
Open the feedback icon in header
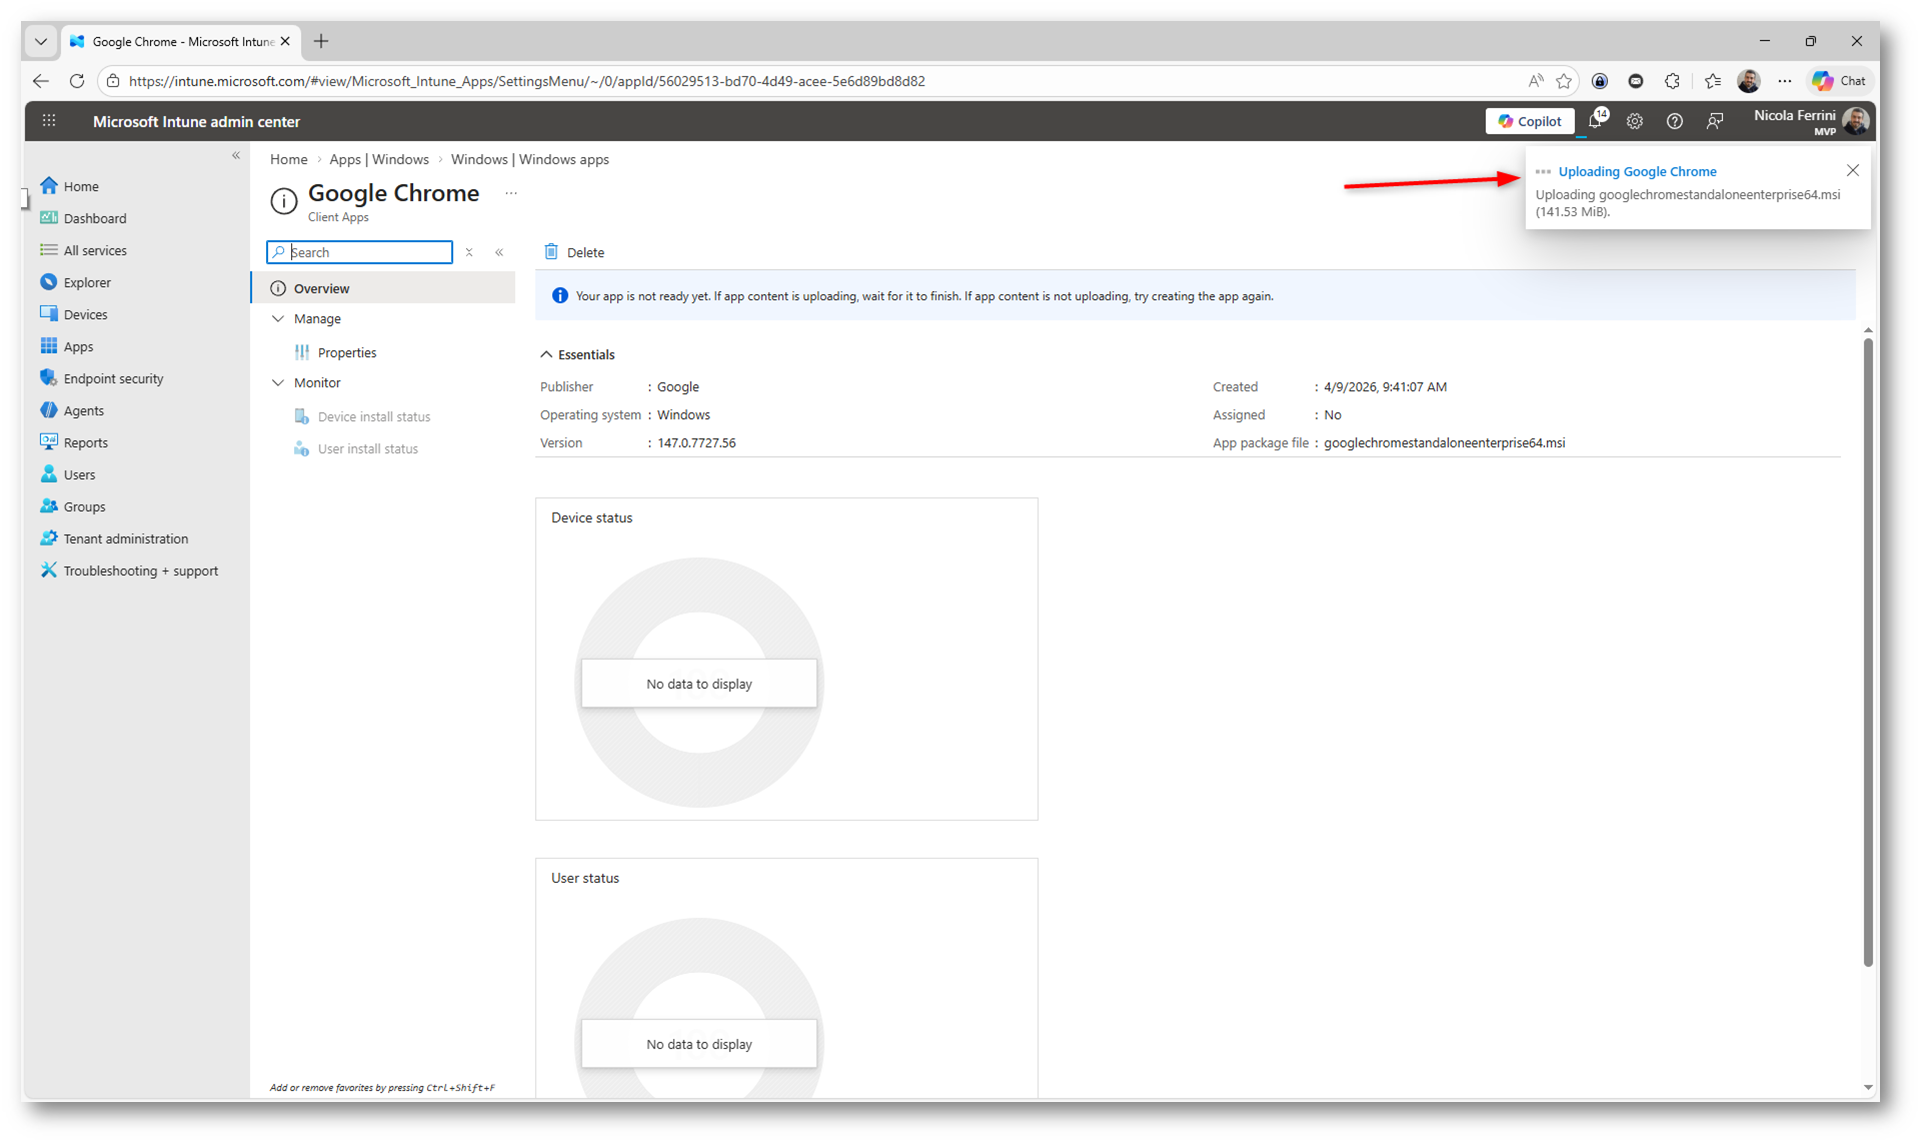coord(1714,121)
